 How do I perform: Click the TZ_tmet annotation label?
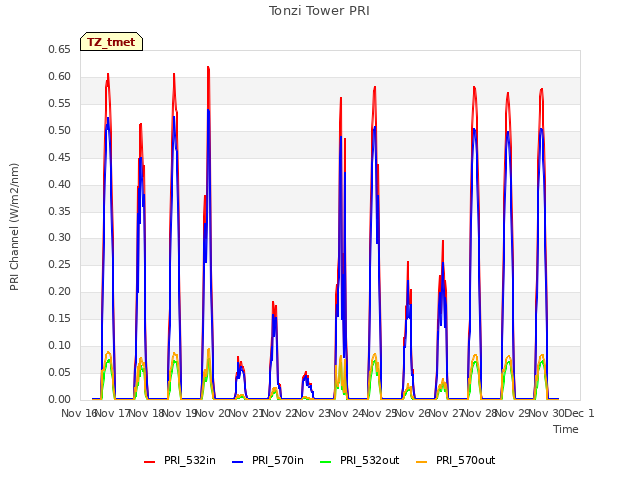click(111, 42)
